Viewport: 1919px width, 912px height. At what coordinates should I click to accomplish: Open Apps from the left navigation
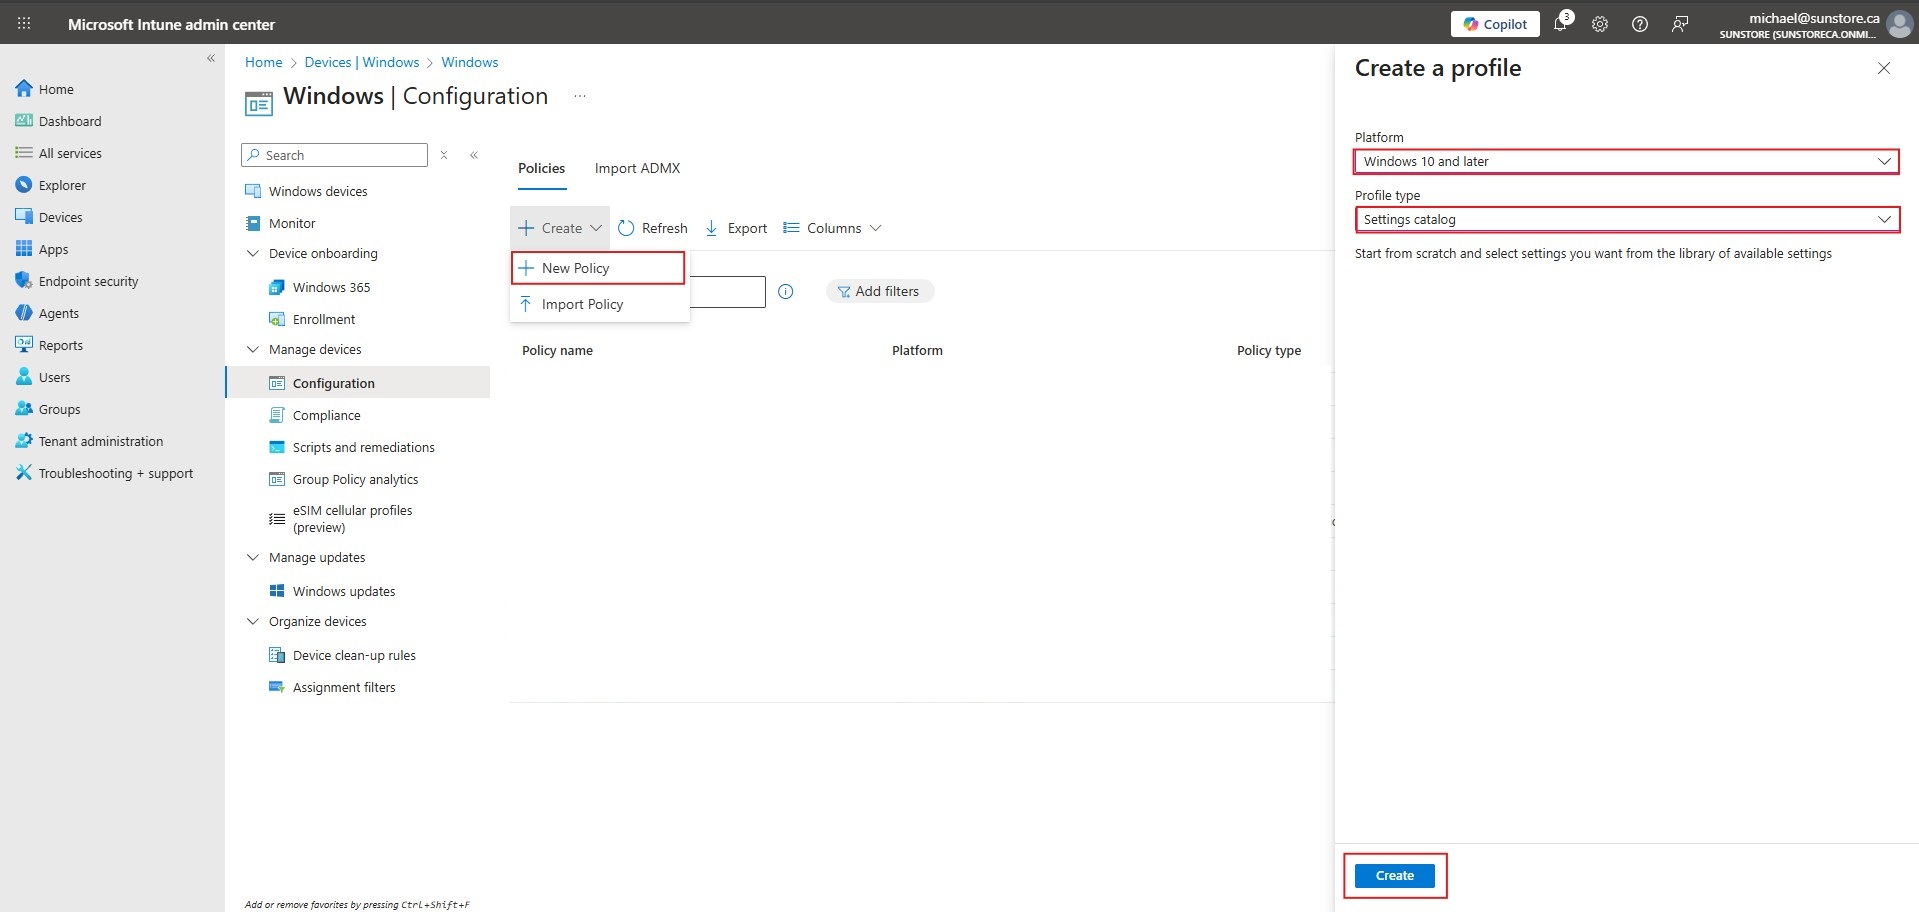click(55, 248)
